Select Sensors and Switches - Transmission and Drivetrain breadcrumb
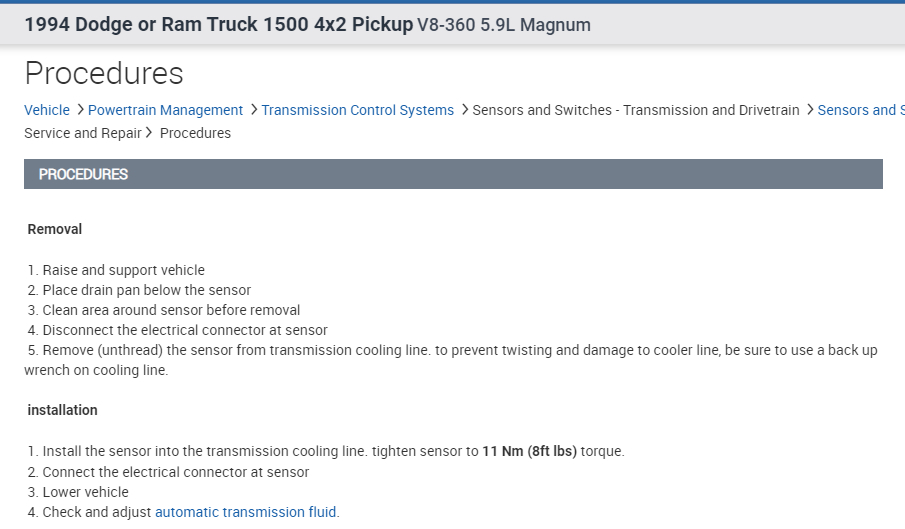This screenshot has width=905, height=529. tap(636, 110)
